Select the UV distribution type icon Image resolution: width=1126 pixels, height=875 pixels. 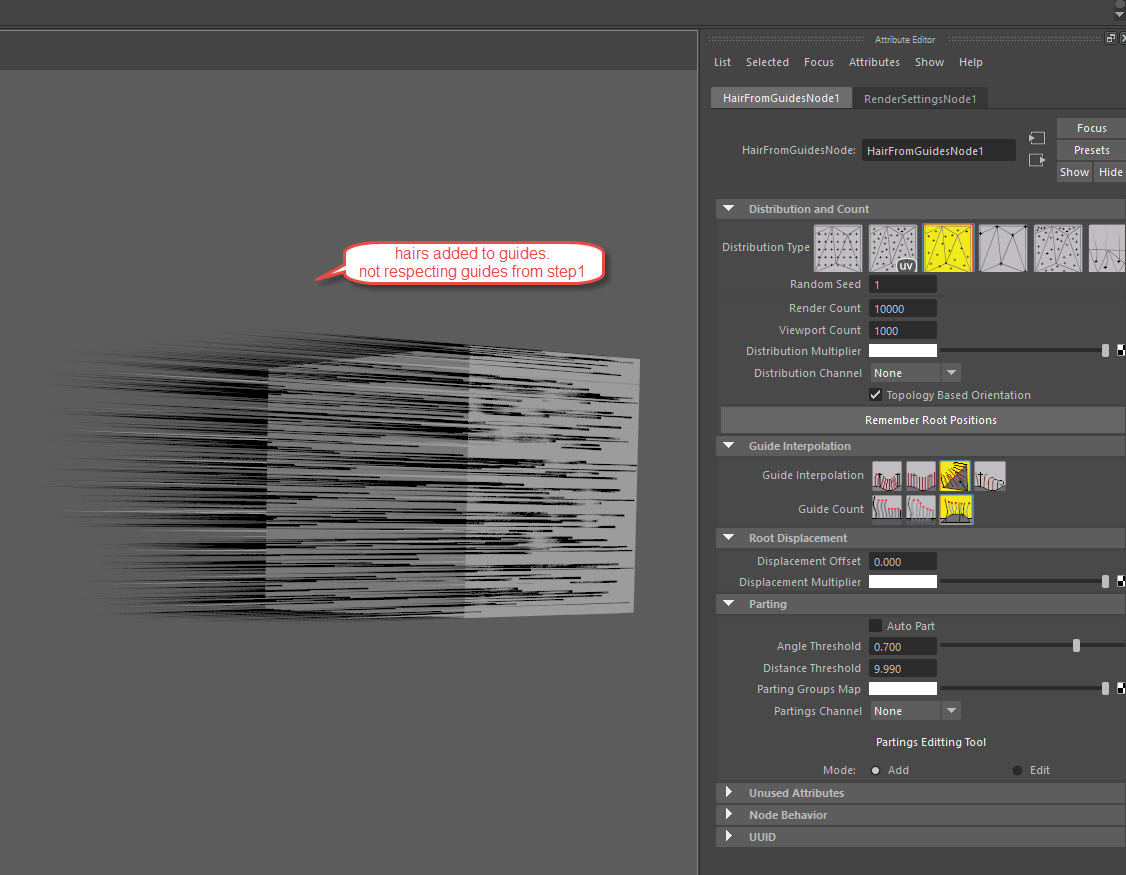893,248
